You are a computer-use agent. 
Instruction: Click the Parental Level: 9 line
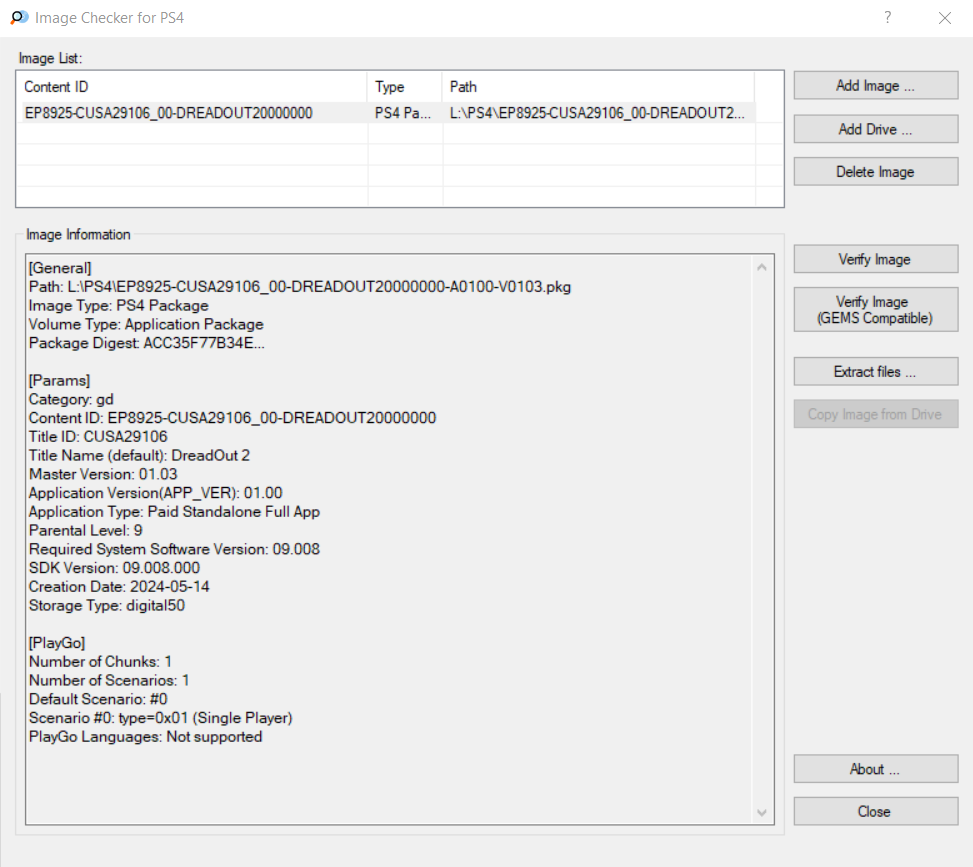(86, 531)
